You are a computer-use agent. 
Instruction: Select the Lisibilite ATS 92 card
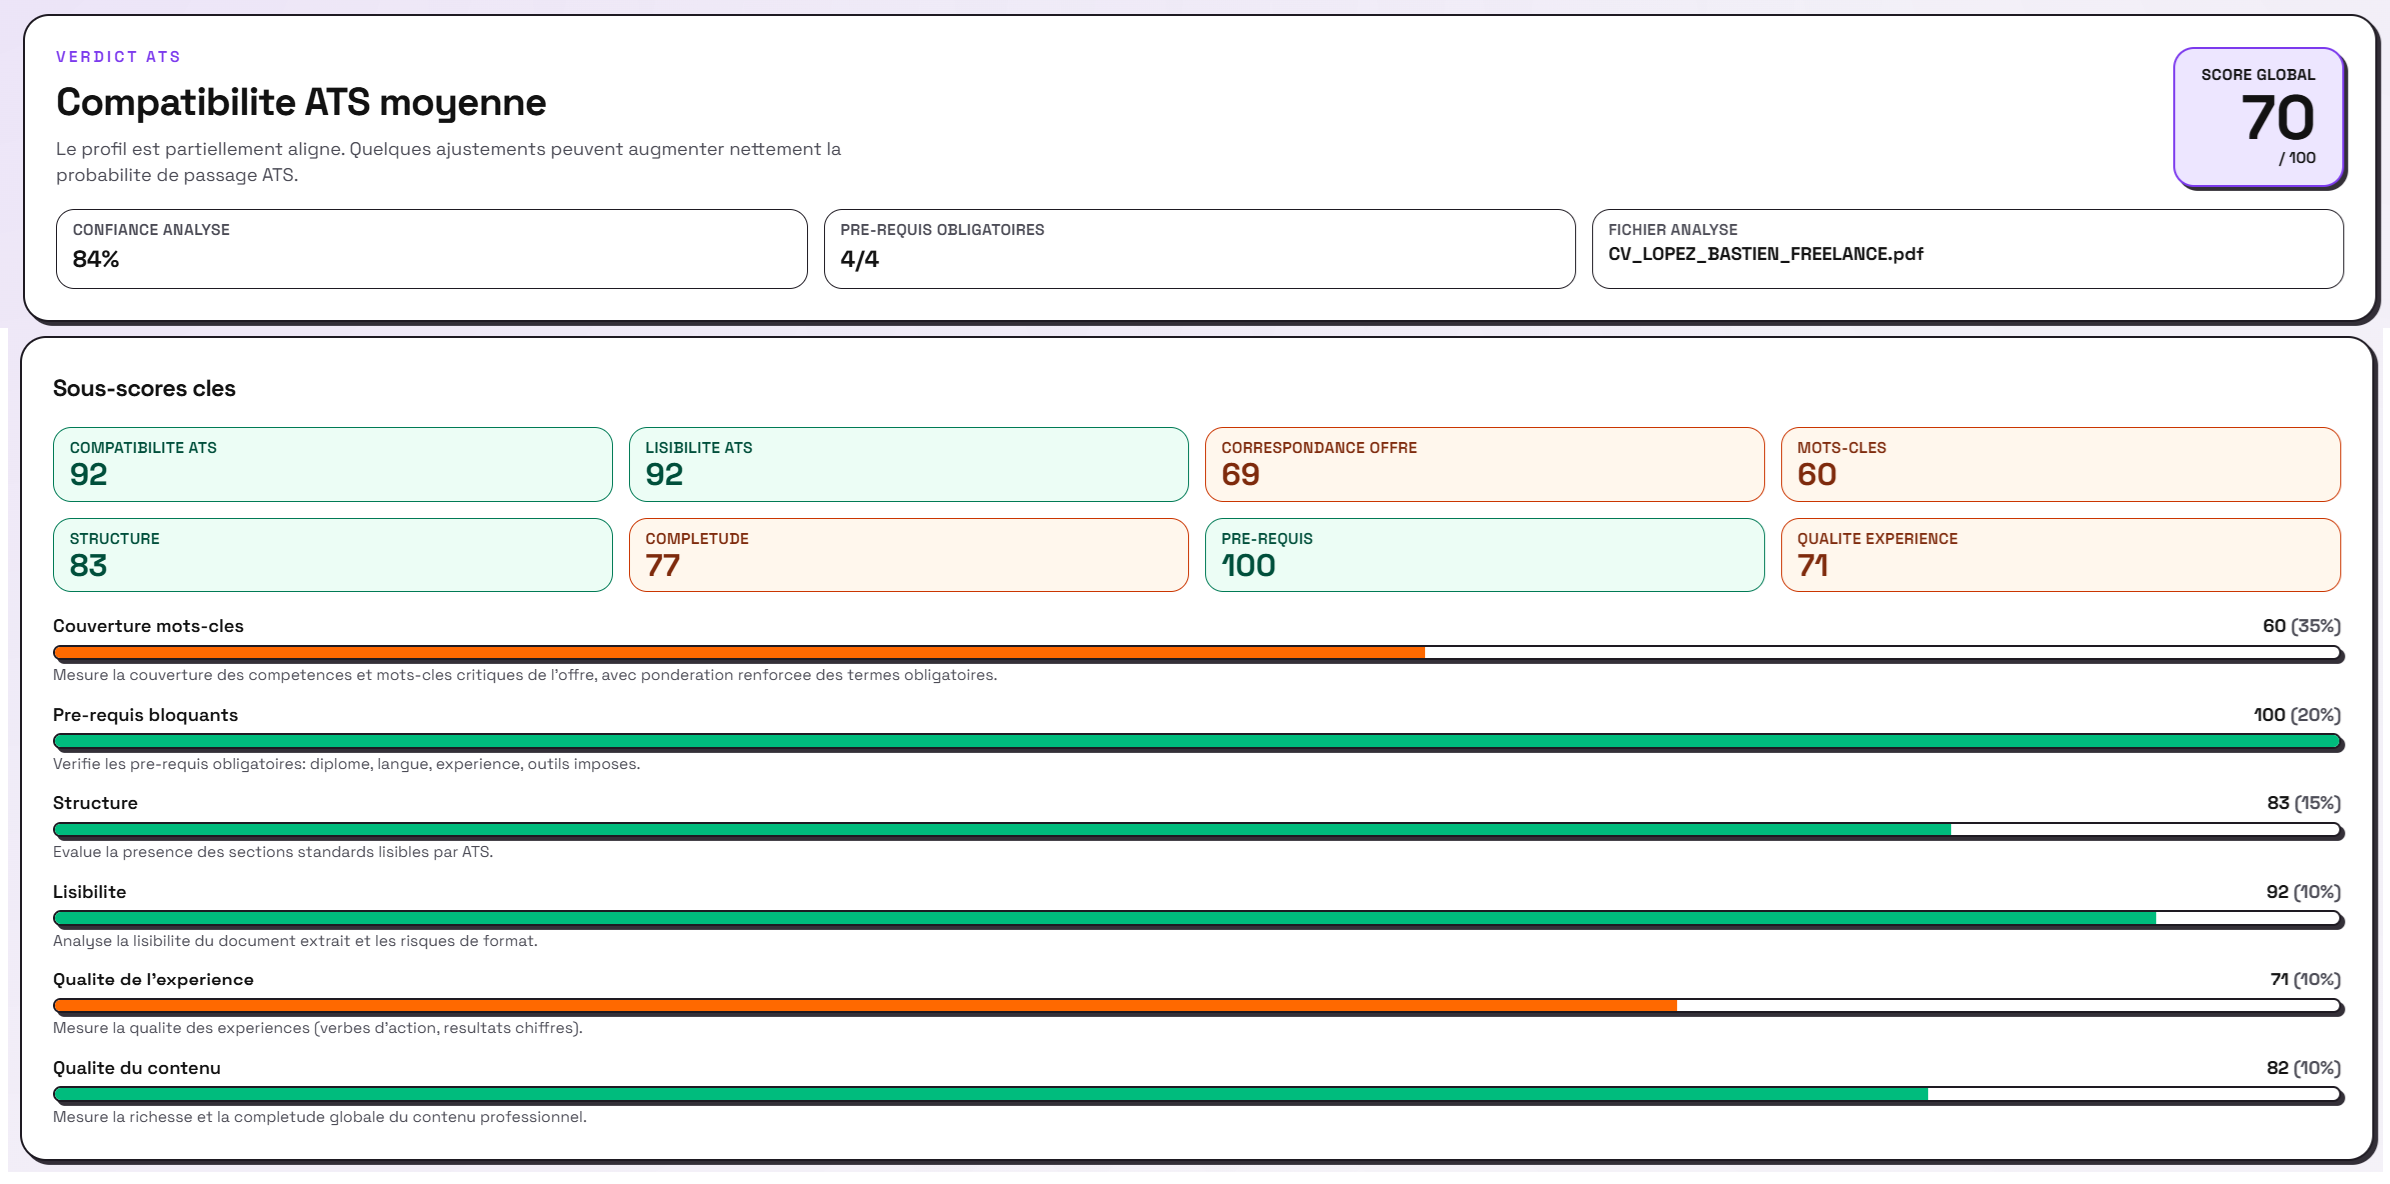coord(909,464)
